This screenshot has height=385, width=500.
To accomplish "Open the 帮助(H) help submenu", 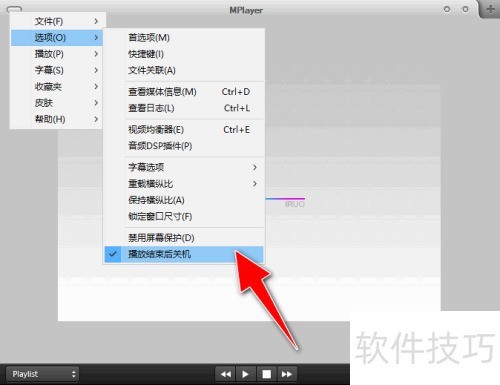I will click(57, 119).
